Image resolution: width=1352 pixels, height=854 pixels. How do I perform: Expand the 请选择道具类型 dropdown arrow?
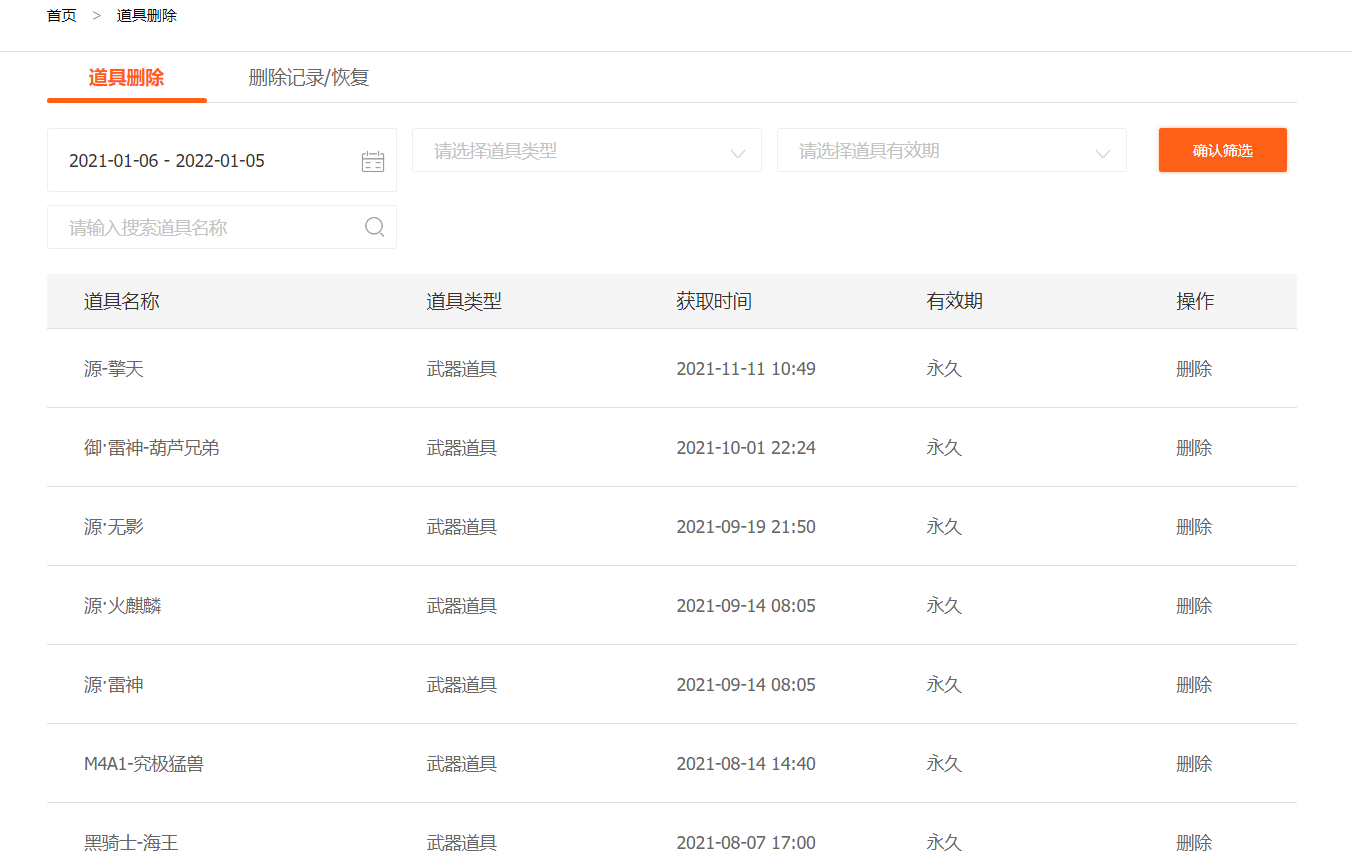tap(738, 152)
